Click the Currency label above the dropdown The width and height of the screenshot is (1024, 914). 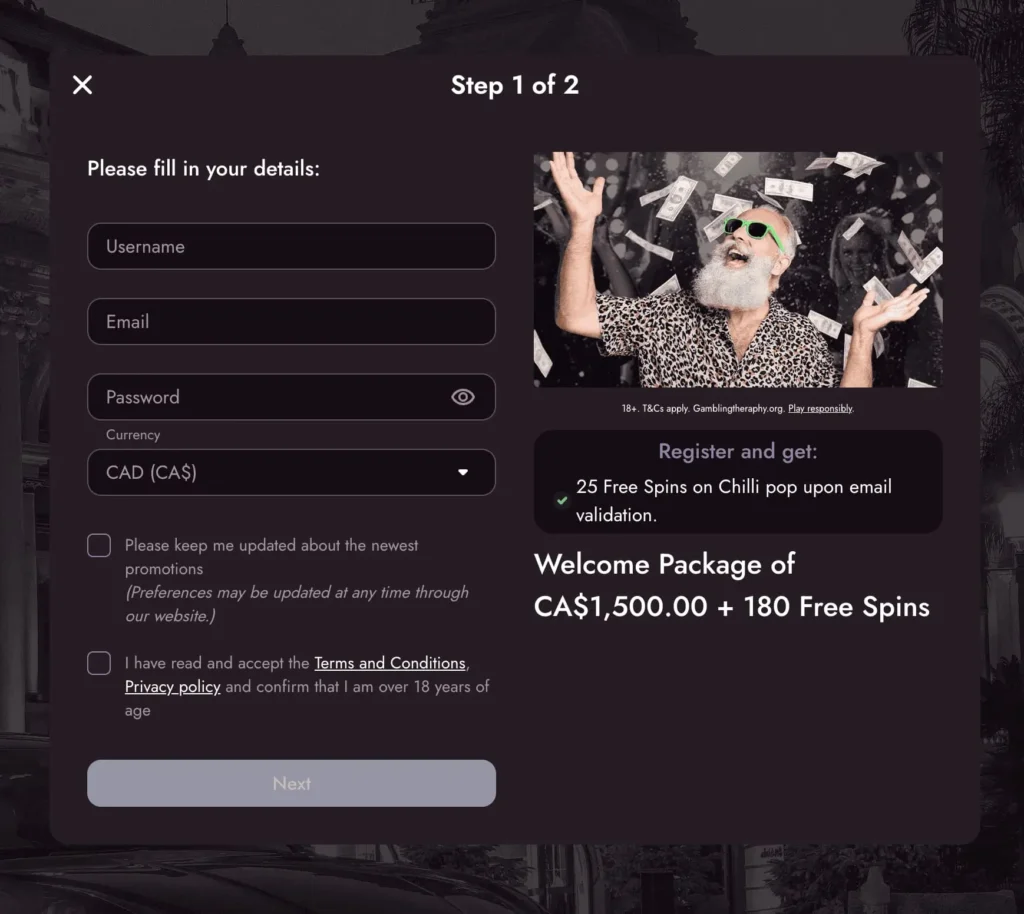[133, 435]
